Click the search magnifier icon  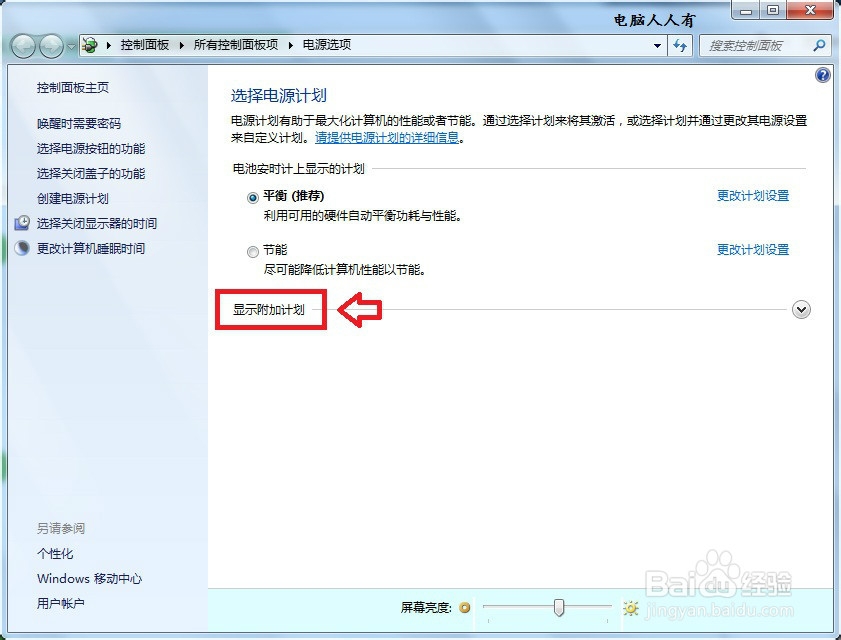(817, 45)
